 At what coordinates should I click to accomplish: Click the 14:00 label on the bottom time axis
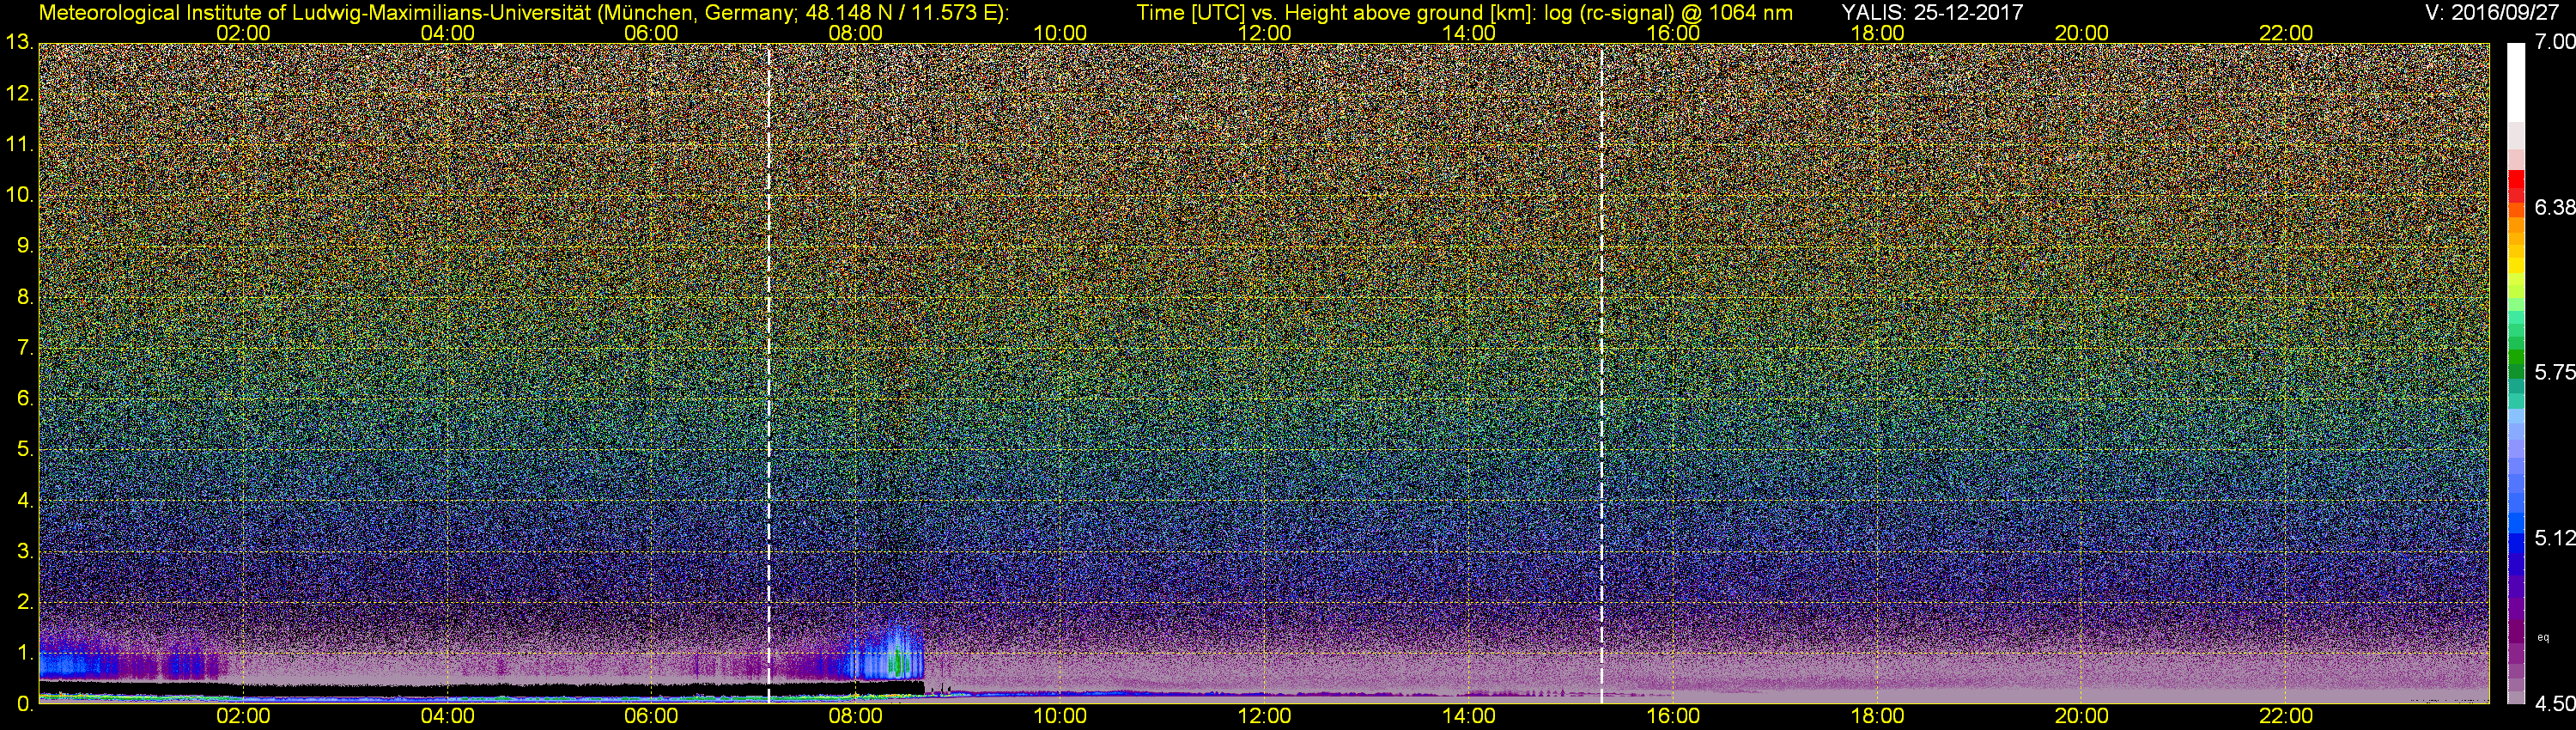click(1468, 716)
